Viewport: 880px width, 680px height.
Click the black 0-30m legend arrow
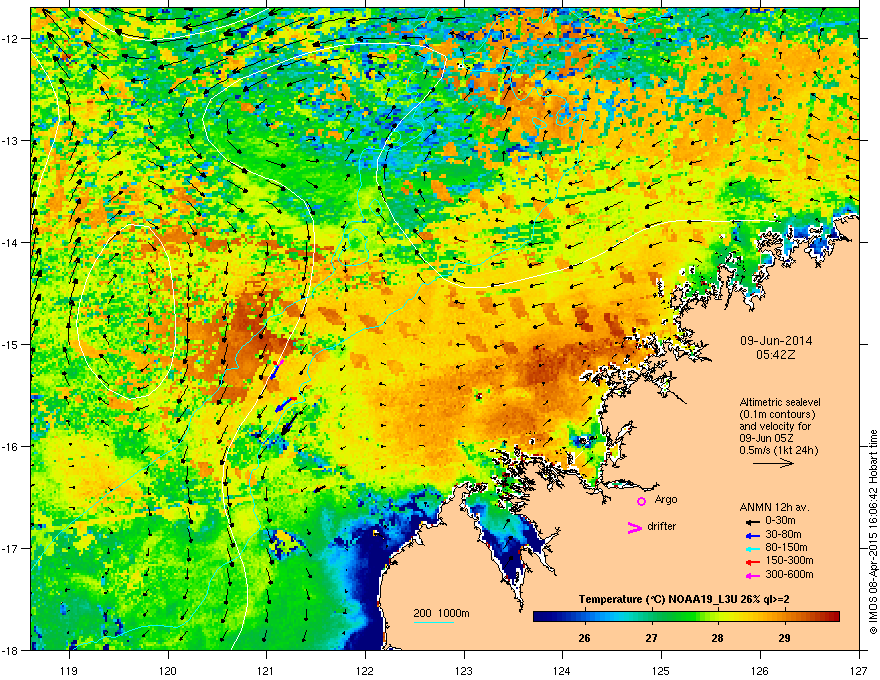[x=752, y=521]
